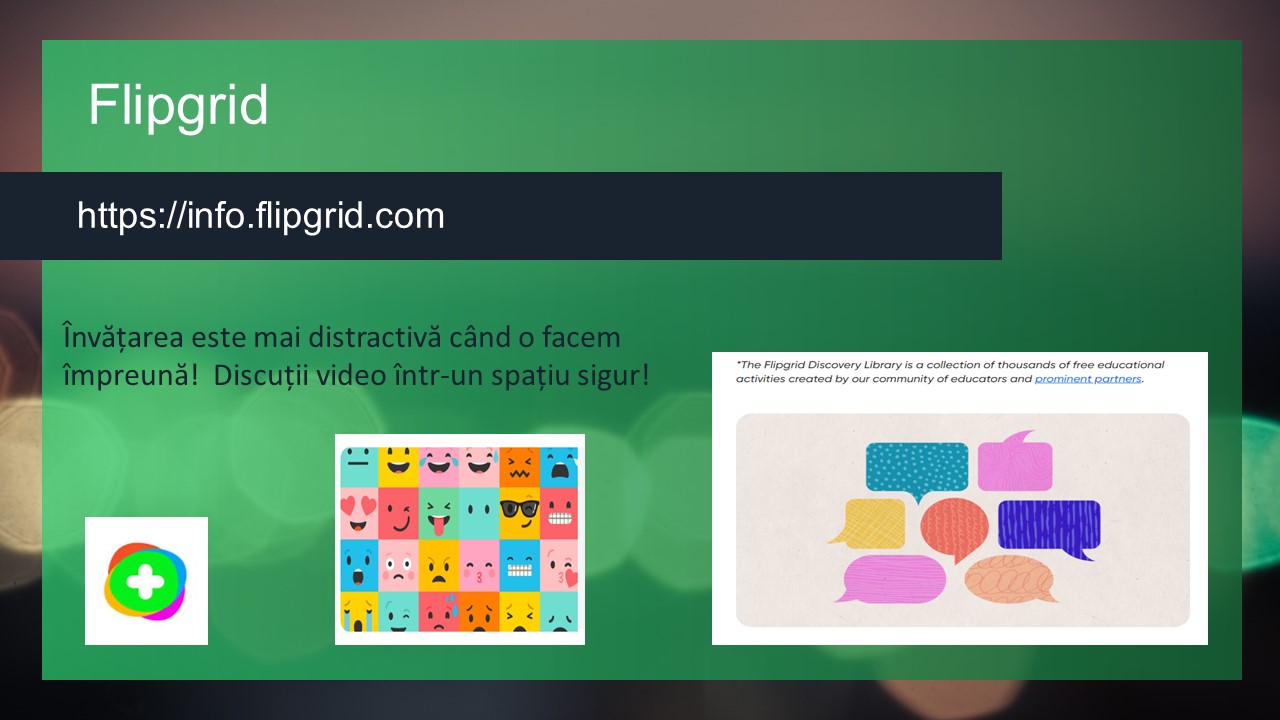1280x720 pixels.
Task: Click the orange-red center speech bubble
Action: click(954, 528)
